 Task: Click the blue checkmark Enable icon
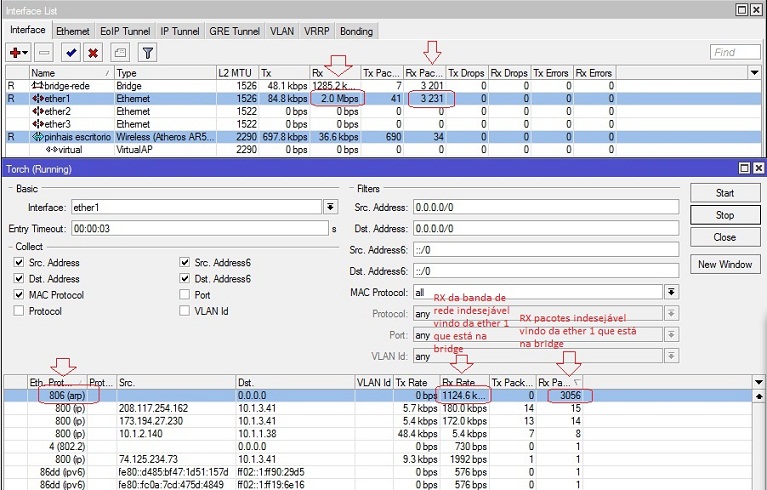tap(71, 52)
